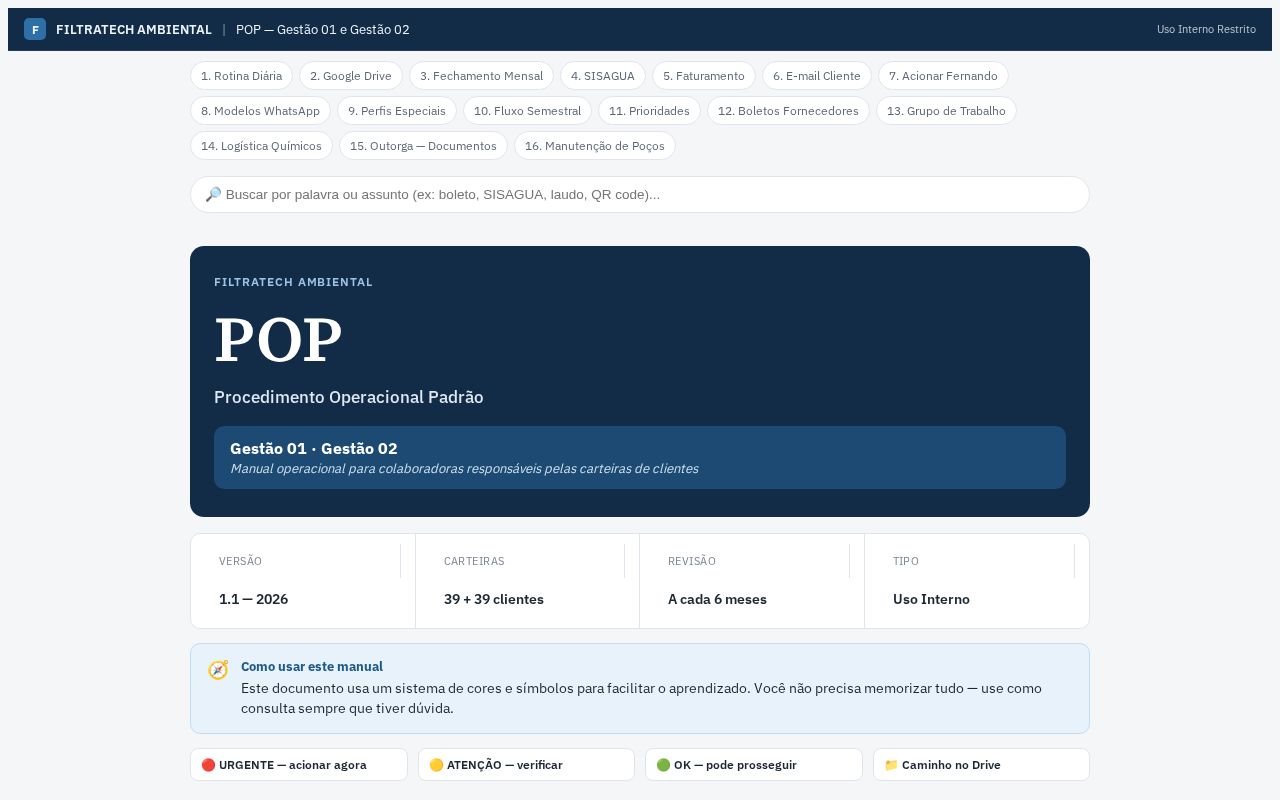Select 11. Prioridades chip
This screenshot has width=1280, height=800.
(649, 111)
